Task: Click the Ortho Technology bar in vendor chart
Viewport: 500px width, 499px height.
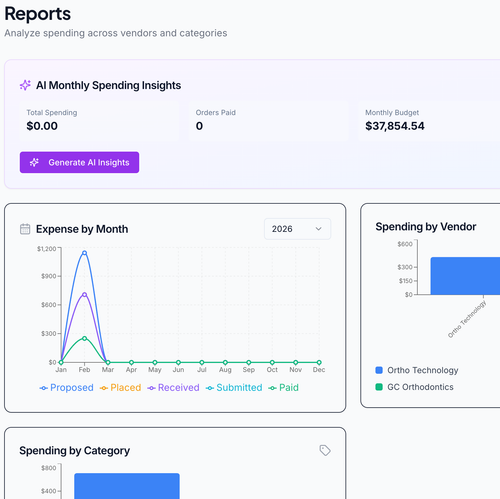Action: point(465,276)
